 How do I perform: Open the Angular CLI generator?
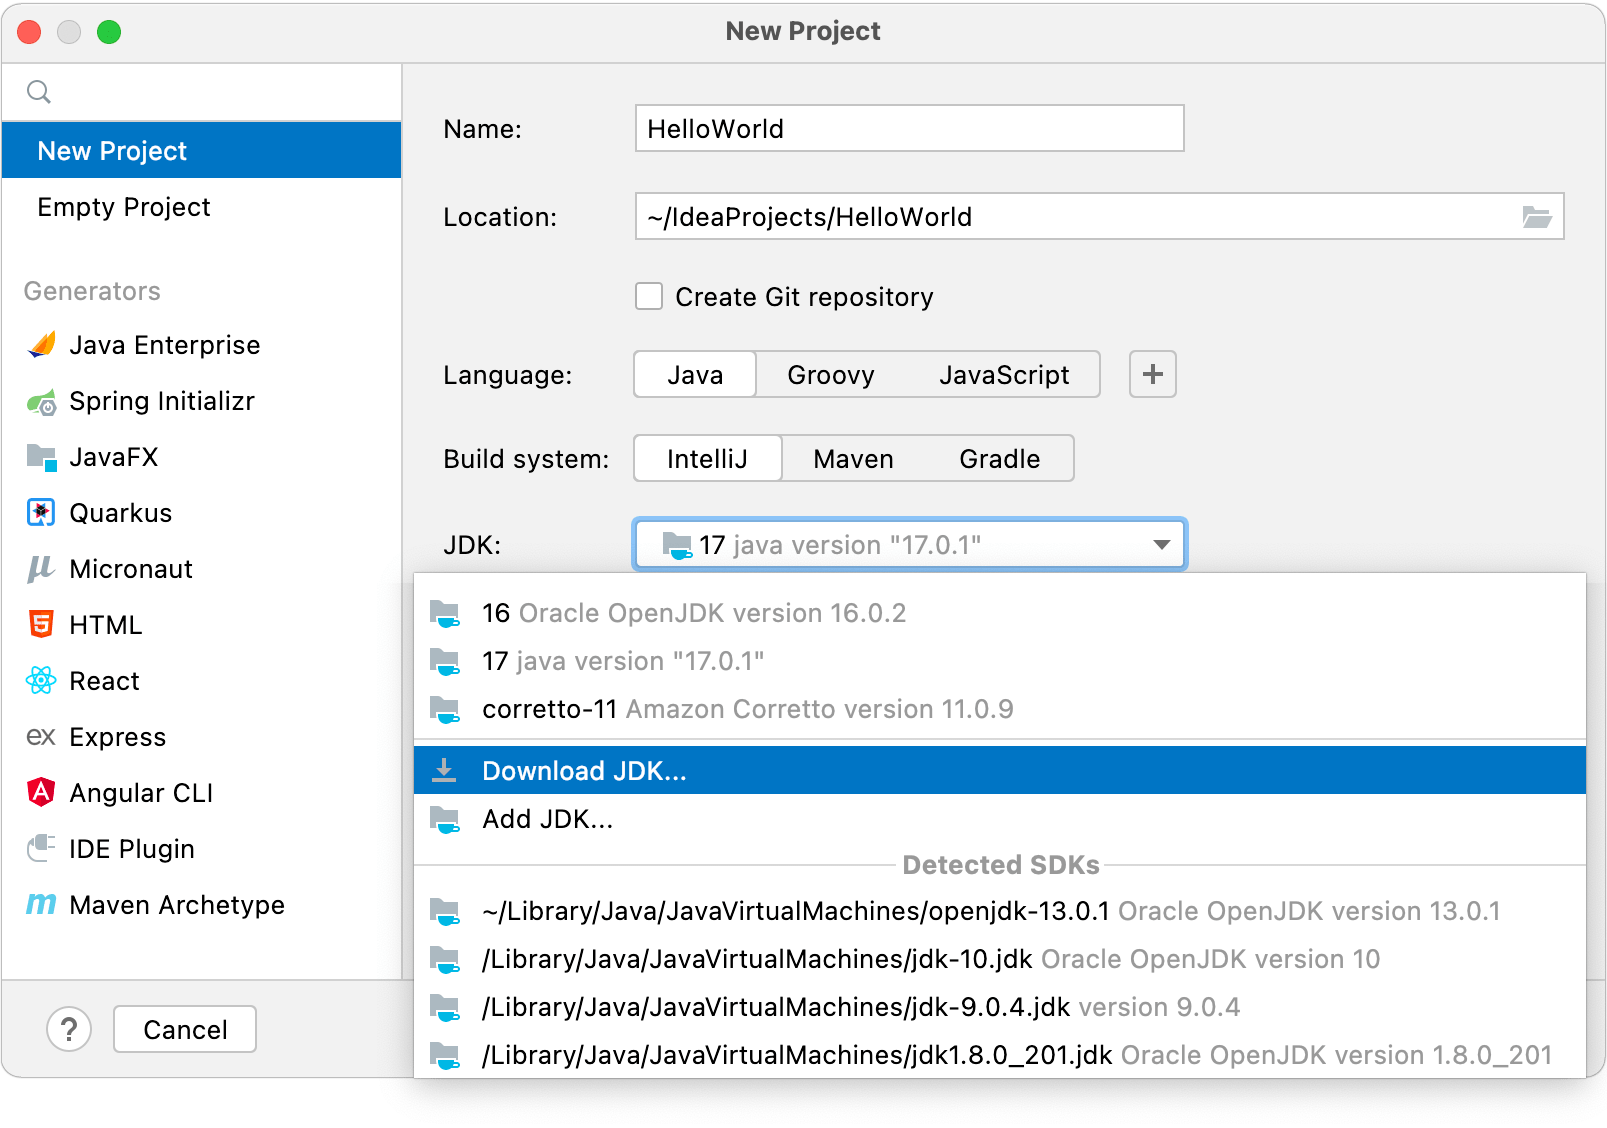pyautogui.click(x=41, y=792)
